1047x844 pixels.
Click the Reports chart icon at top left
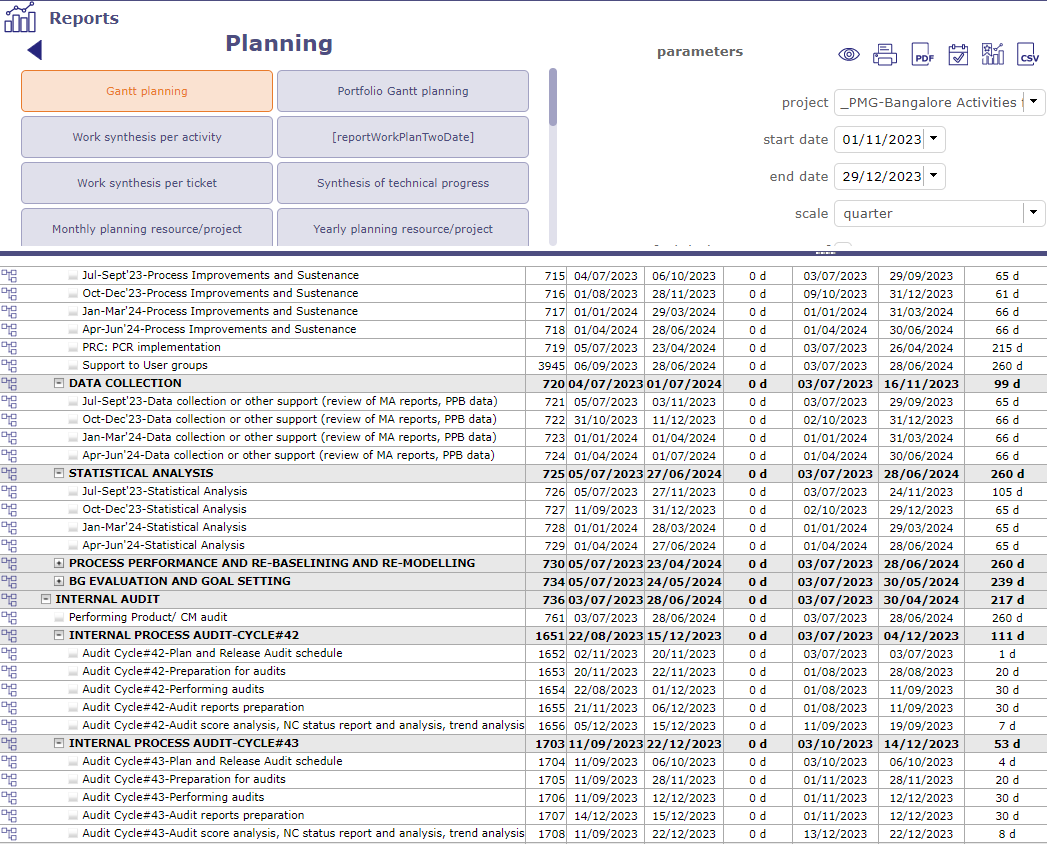[20, 17]
